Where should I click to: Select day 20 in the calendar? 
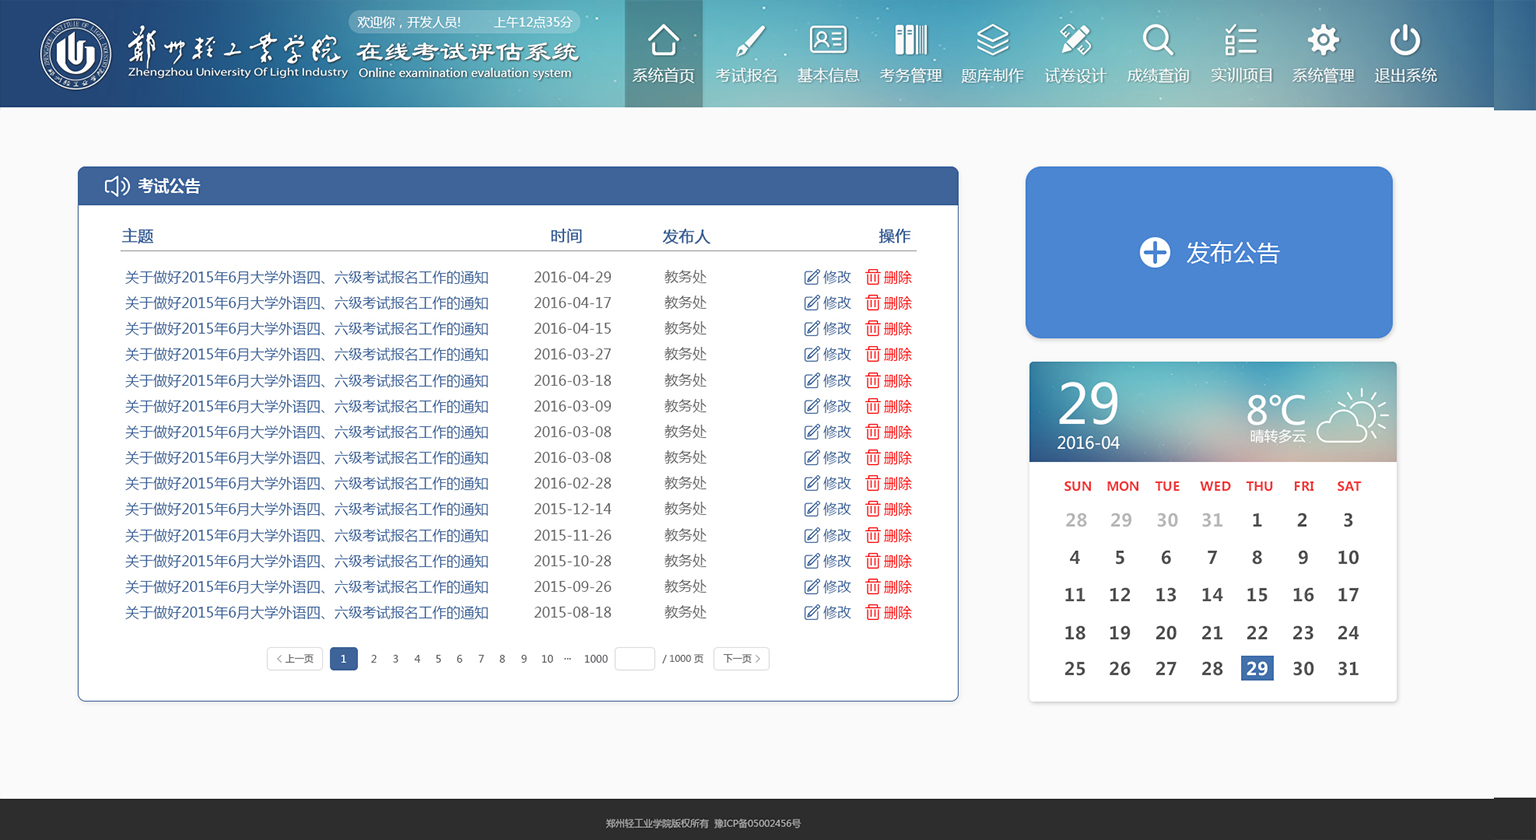[x=1166, y=633]
